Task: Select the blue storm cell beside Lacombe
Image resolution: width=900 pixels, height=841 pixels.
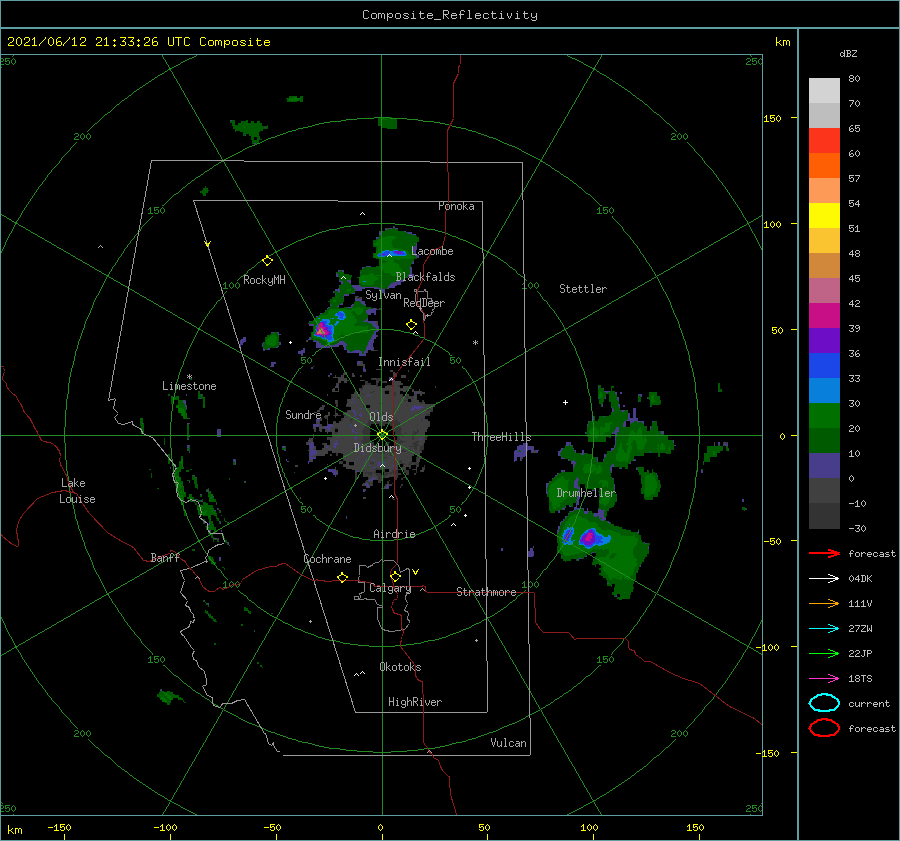Action: coord(392,253)
